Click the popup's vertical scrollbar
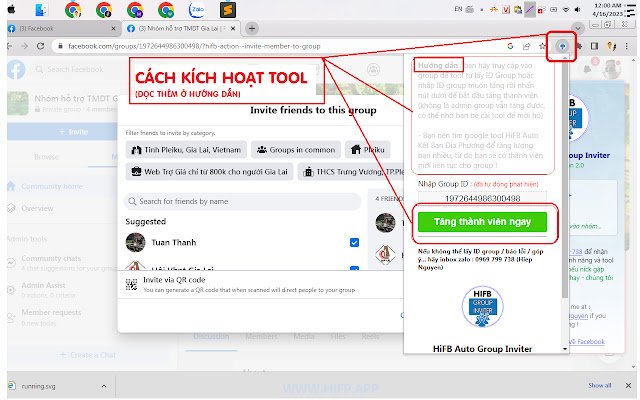640x400 pixels. 565,180
